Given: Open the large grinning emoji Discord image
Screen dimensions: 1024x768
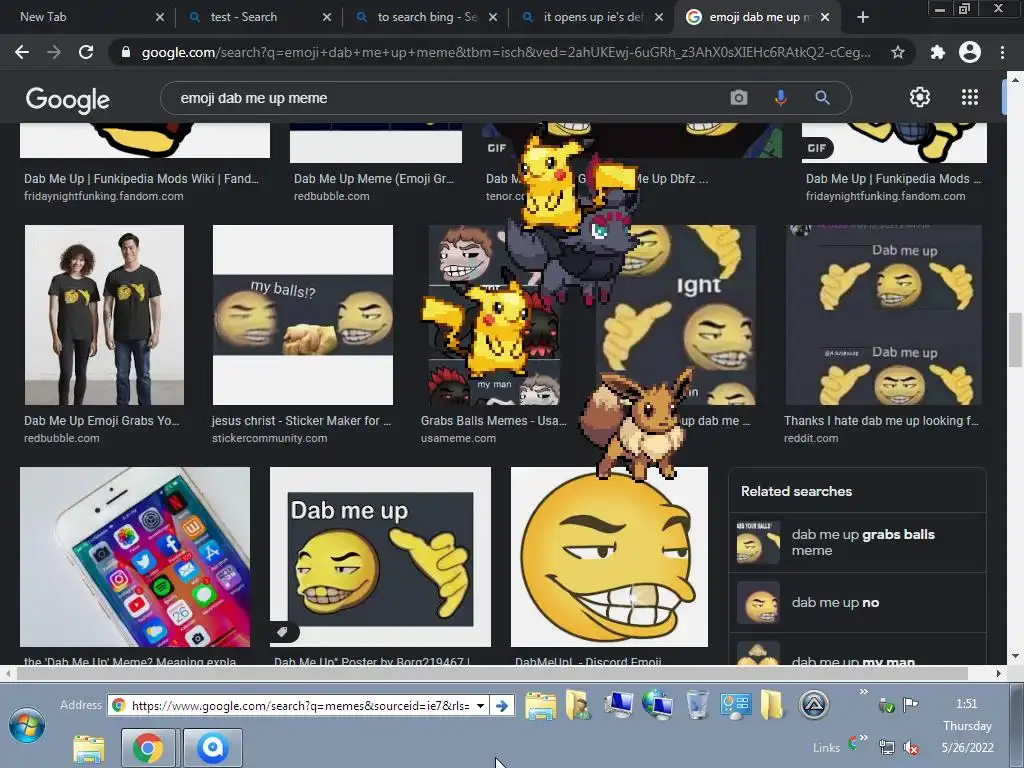Looking at the screenshot, I should point(609,556).
